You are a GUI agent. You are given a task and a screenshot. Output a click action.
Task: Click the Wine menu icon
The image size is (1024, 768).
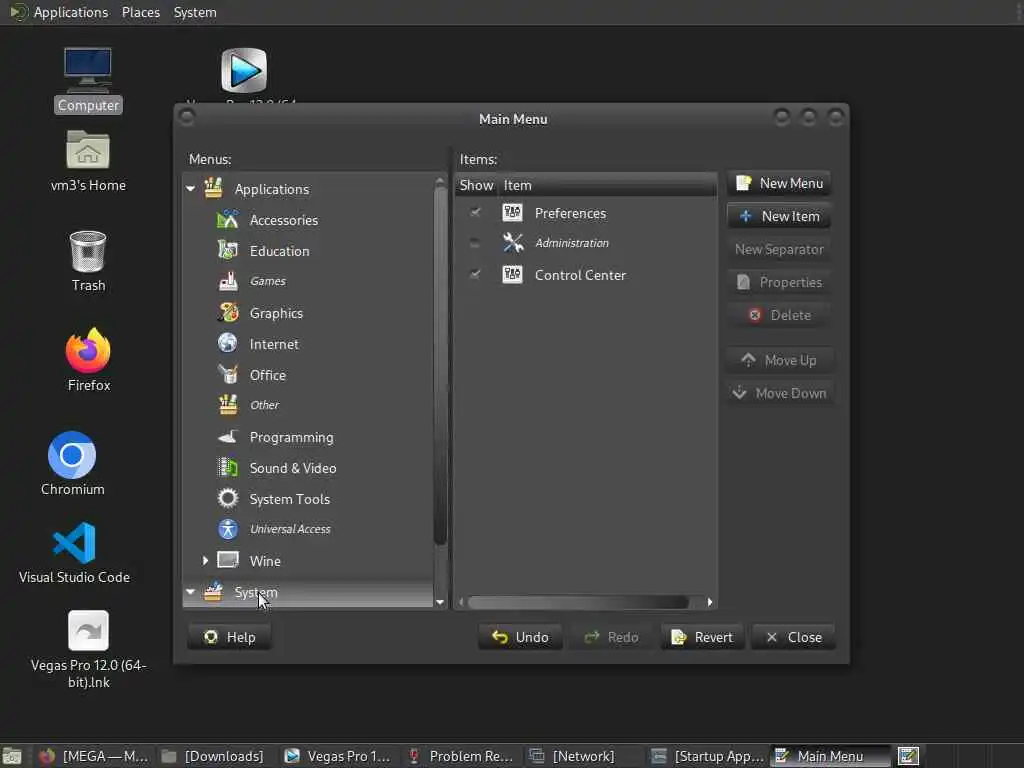click(228, 560)
